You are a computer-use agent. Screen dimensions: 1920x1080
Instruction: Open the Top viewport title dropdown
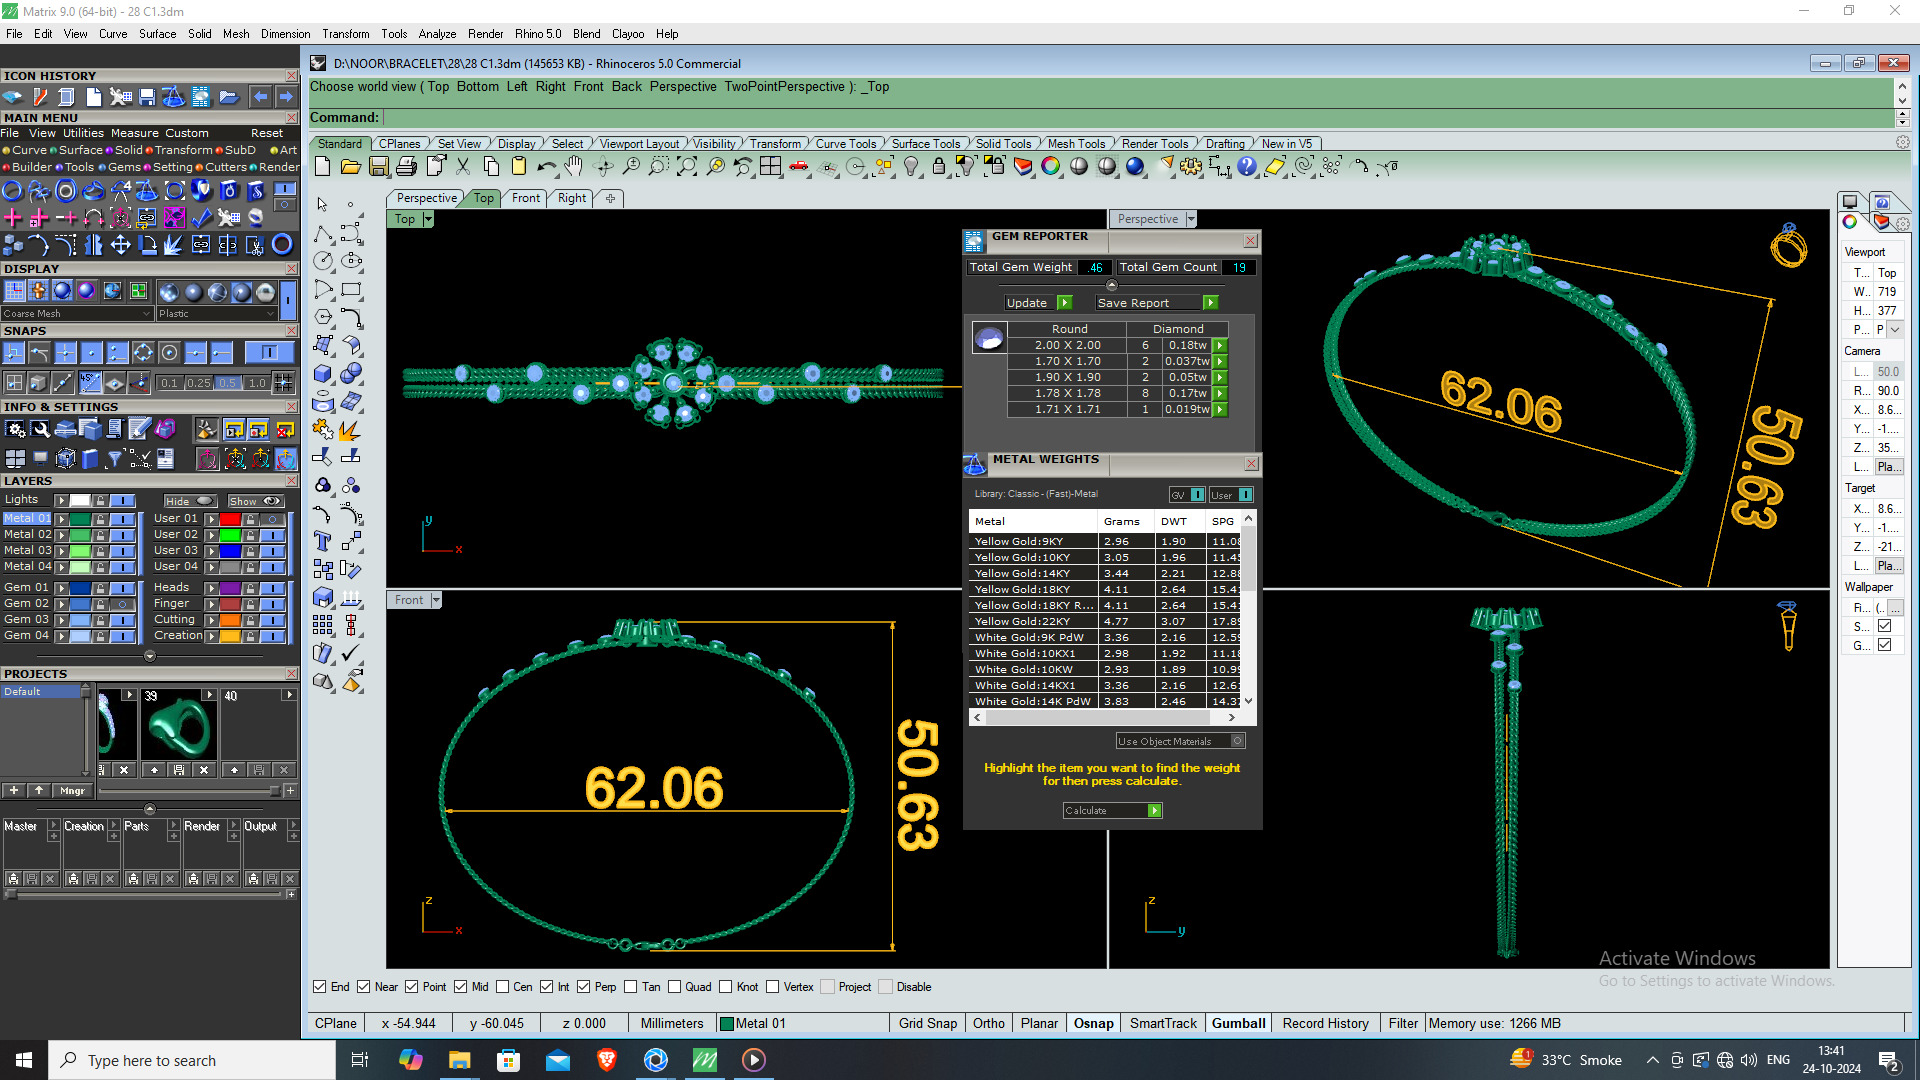click(428, 219)
